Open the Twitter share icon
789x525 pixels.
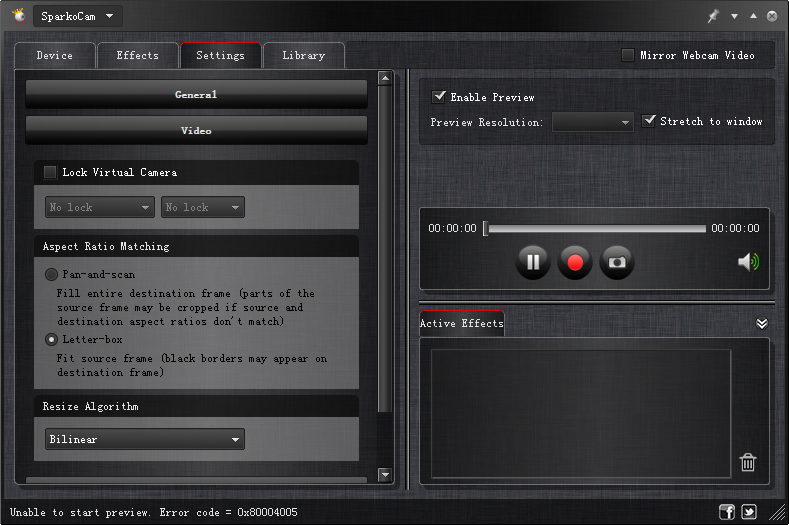coord(749,512)
